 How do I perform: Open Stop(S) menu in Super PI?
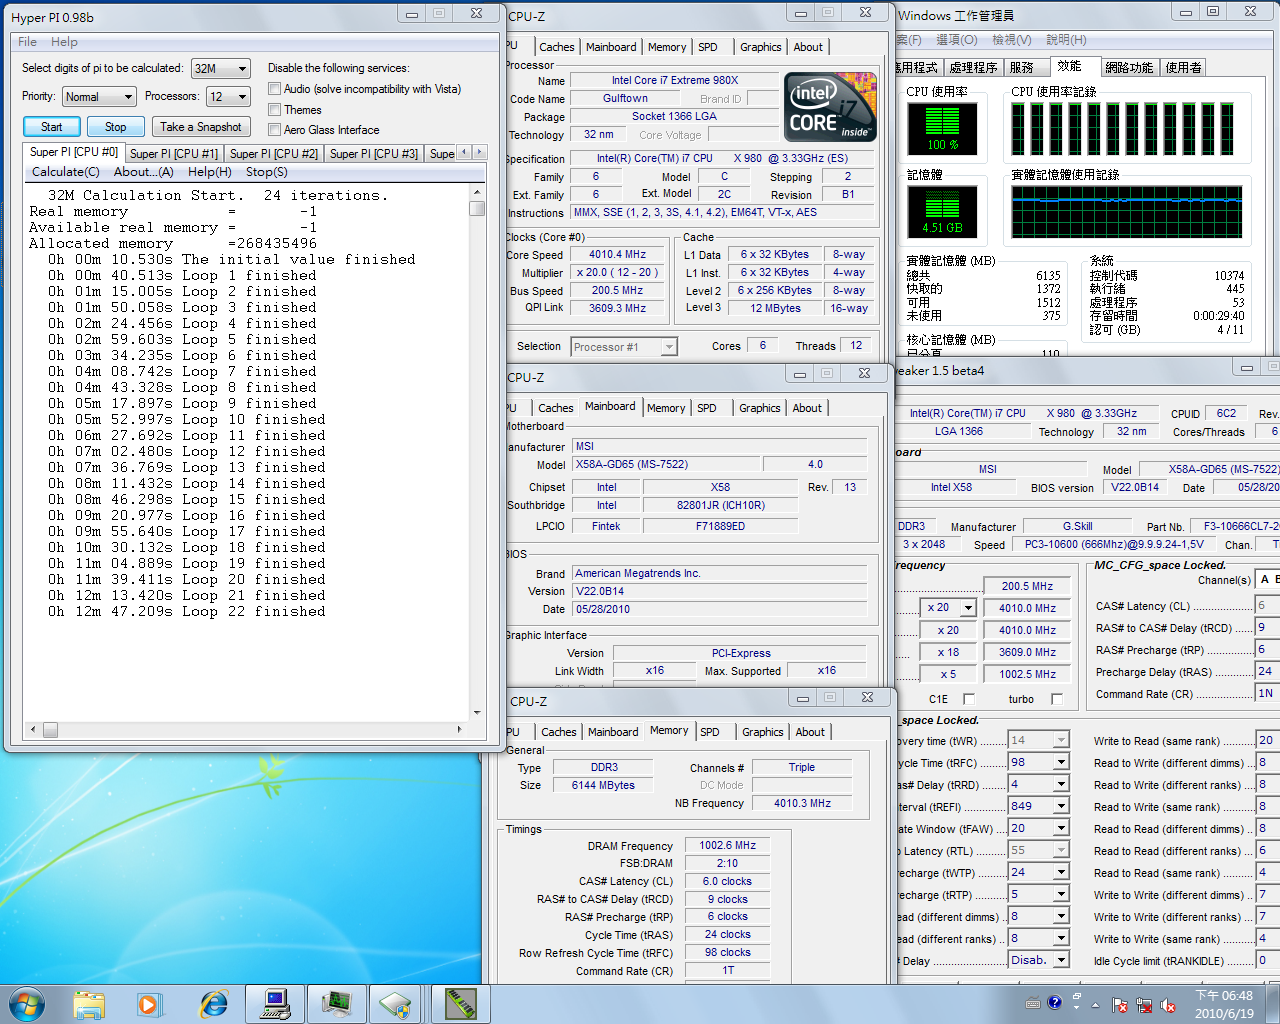coord(267,172)
